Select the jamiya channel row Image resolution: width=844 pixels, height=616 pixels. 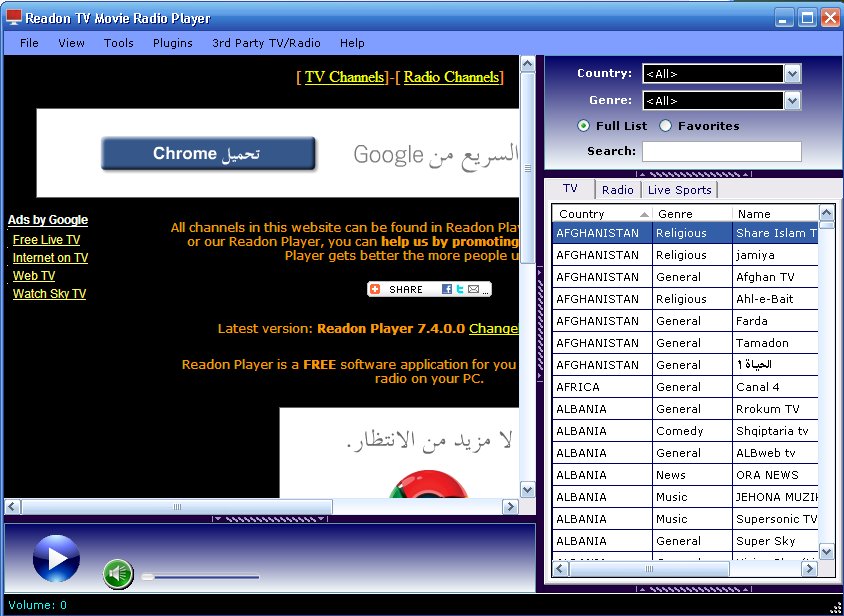[x=685, y=255]
